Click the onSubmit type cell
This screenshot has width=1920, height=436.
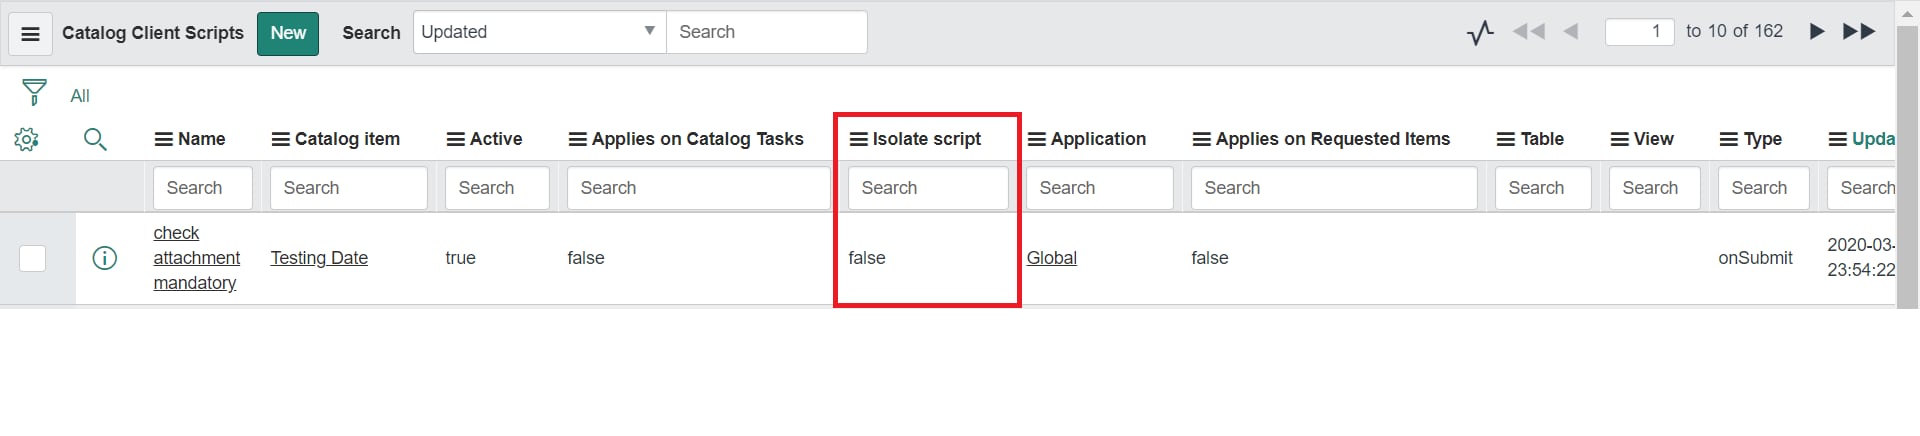click(x=1755, y=258)
